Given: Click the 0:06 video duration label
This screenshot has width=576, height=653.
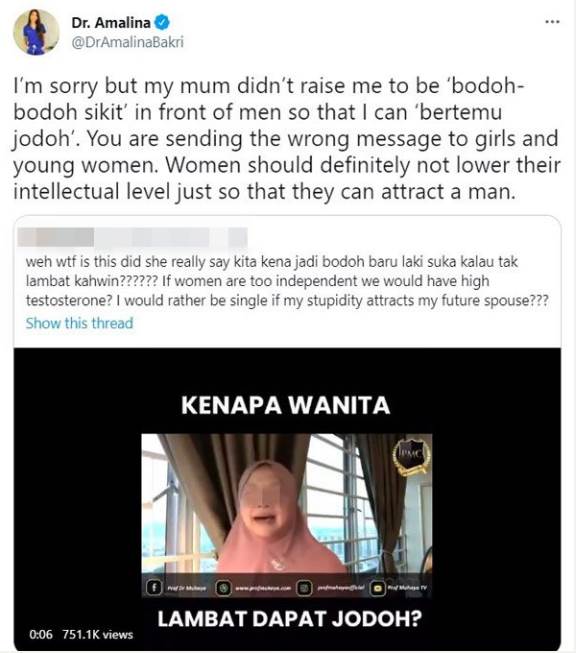Looking at the screenshot, I should [x=41, y=635].
